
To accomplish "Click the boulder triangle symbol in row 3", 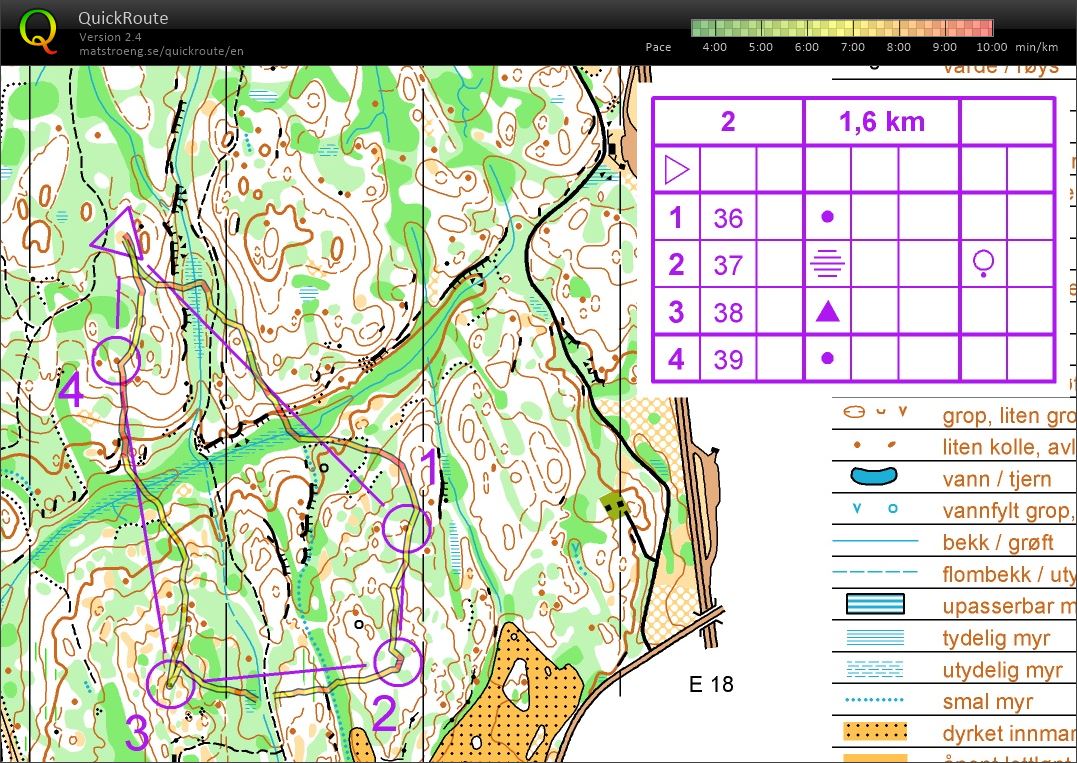I will (x=827, y=311).
